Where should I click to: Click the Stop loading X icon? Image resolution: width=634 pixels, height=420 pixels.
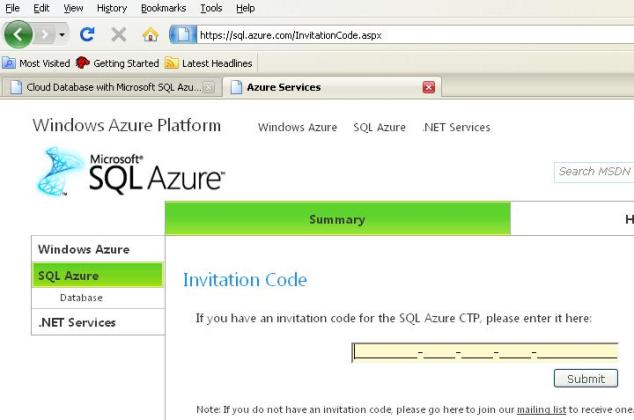[118, 35]
